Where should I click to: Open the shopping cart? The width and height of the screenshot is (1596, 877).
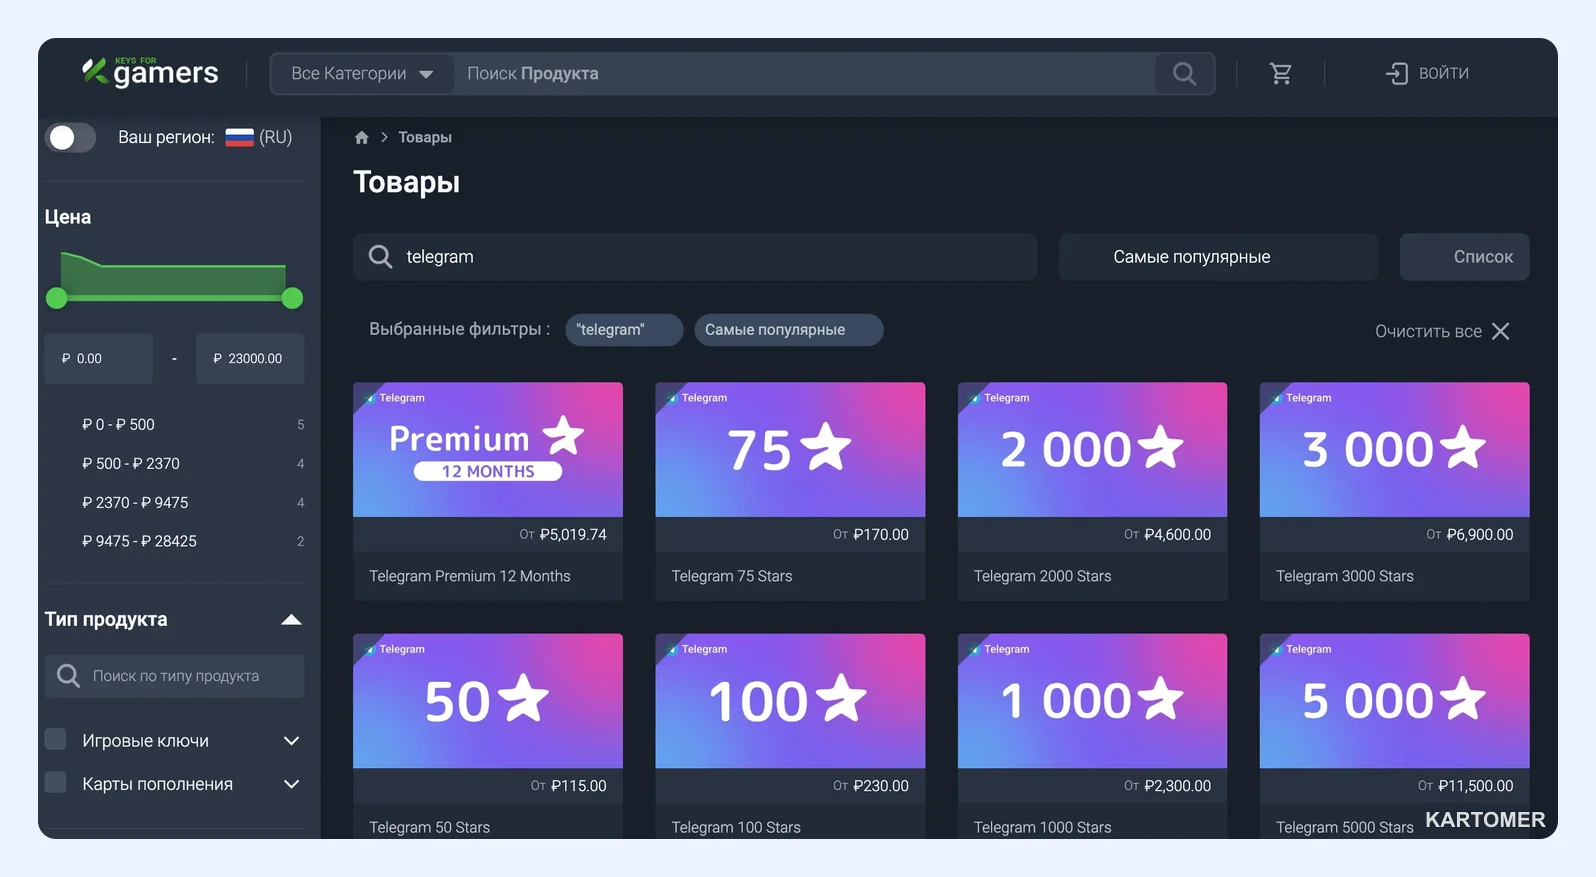click(1281, 73)
